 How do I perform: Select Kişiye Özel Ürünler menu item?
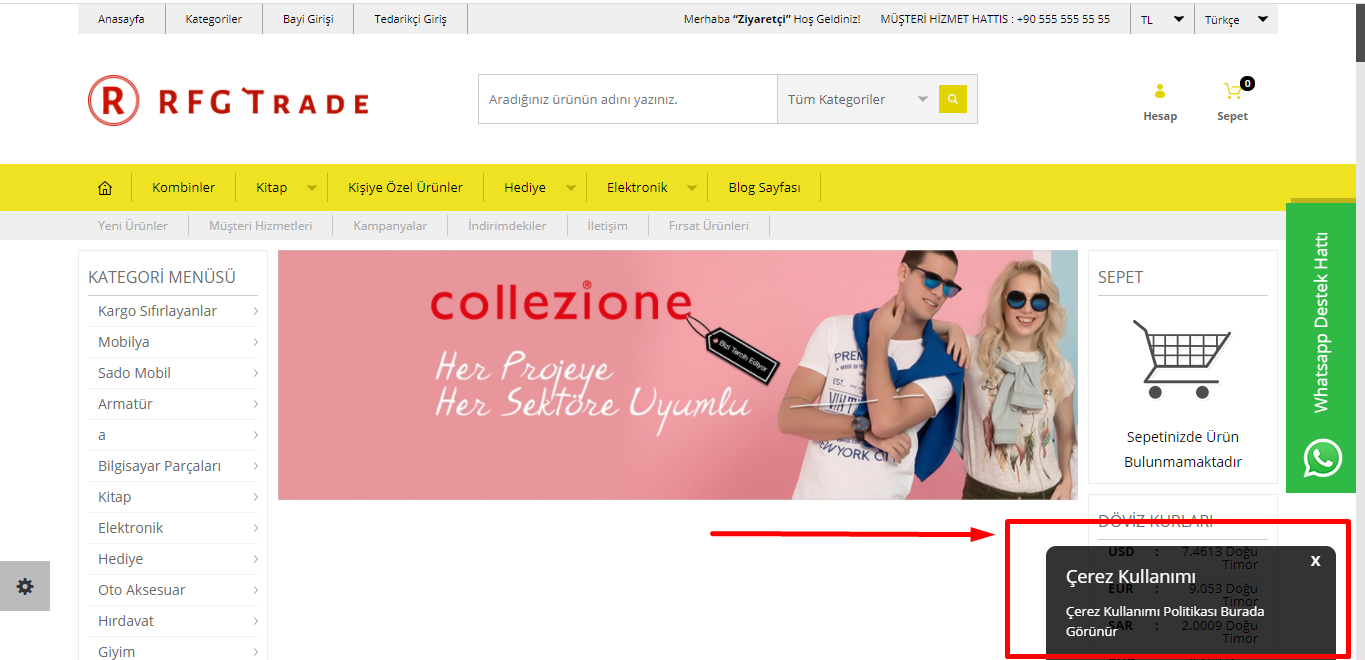pos(405,187)
